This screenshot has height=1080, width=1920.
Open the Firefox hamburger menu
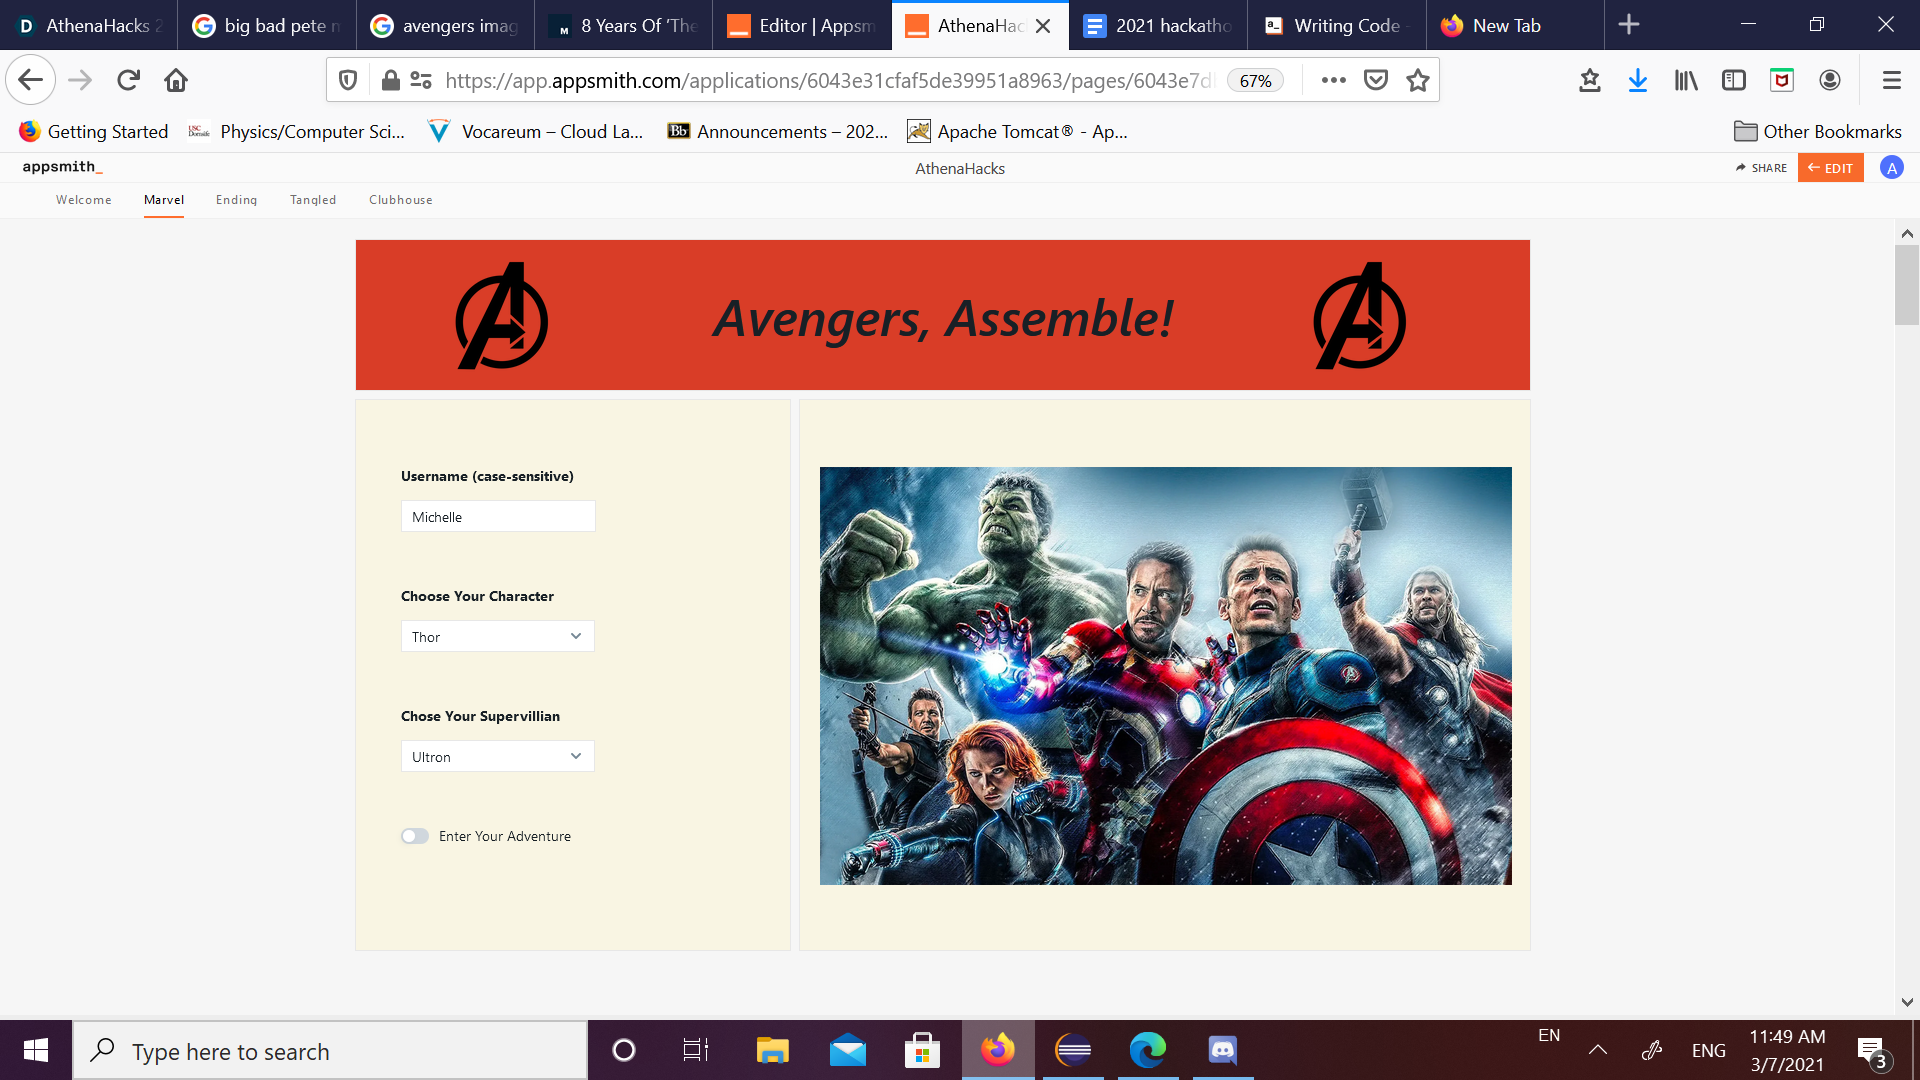point(1891,80)
